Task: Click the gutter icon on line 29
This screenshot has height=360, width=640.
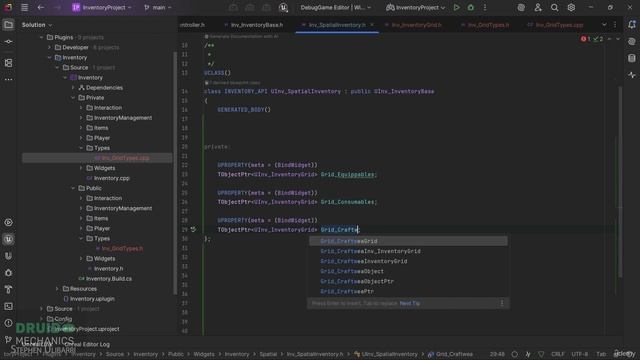Action: (x=193, y=229)
